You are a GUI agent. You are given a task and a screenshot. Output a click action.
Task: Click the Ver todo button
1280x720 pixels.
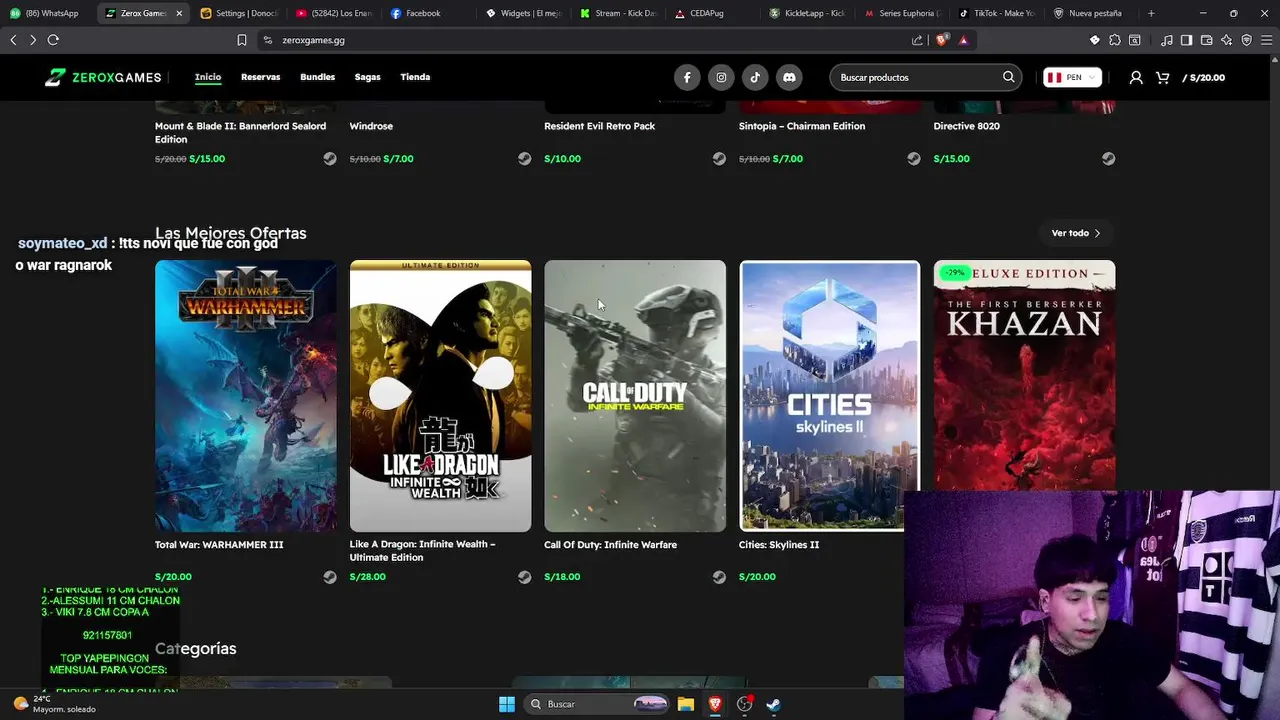pyautogui.click(x=1076, y=233)
